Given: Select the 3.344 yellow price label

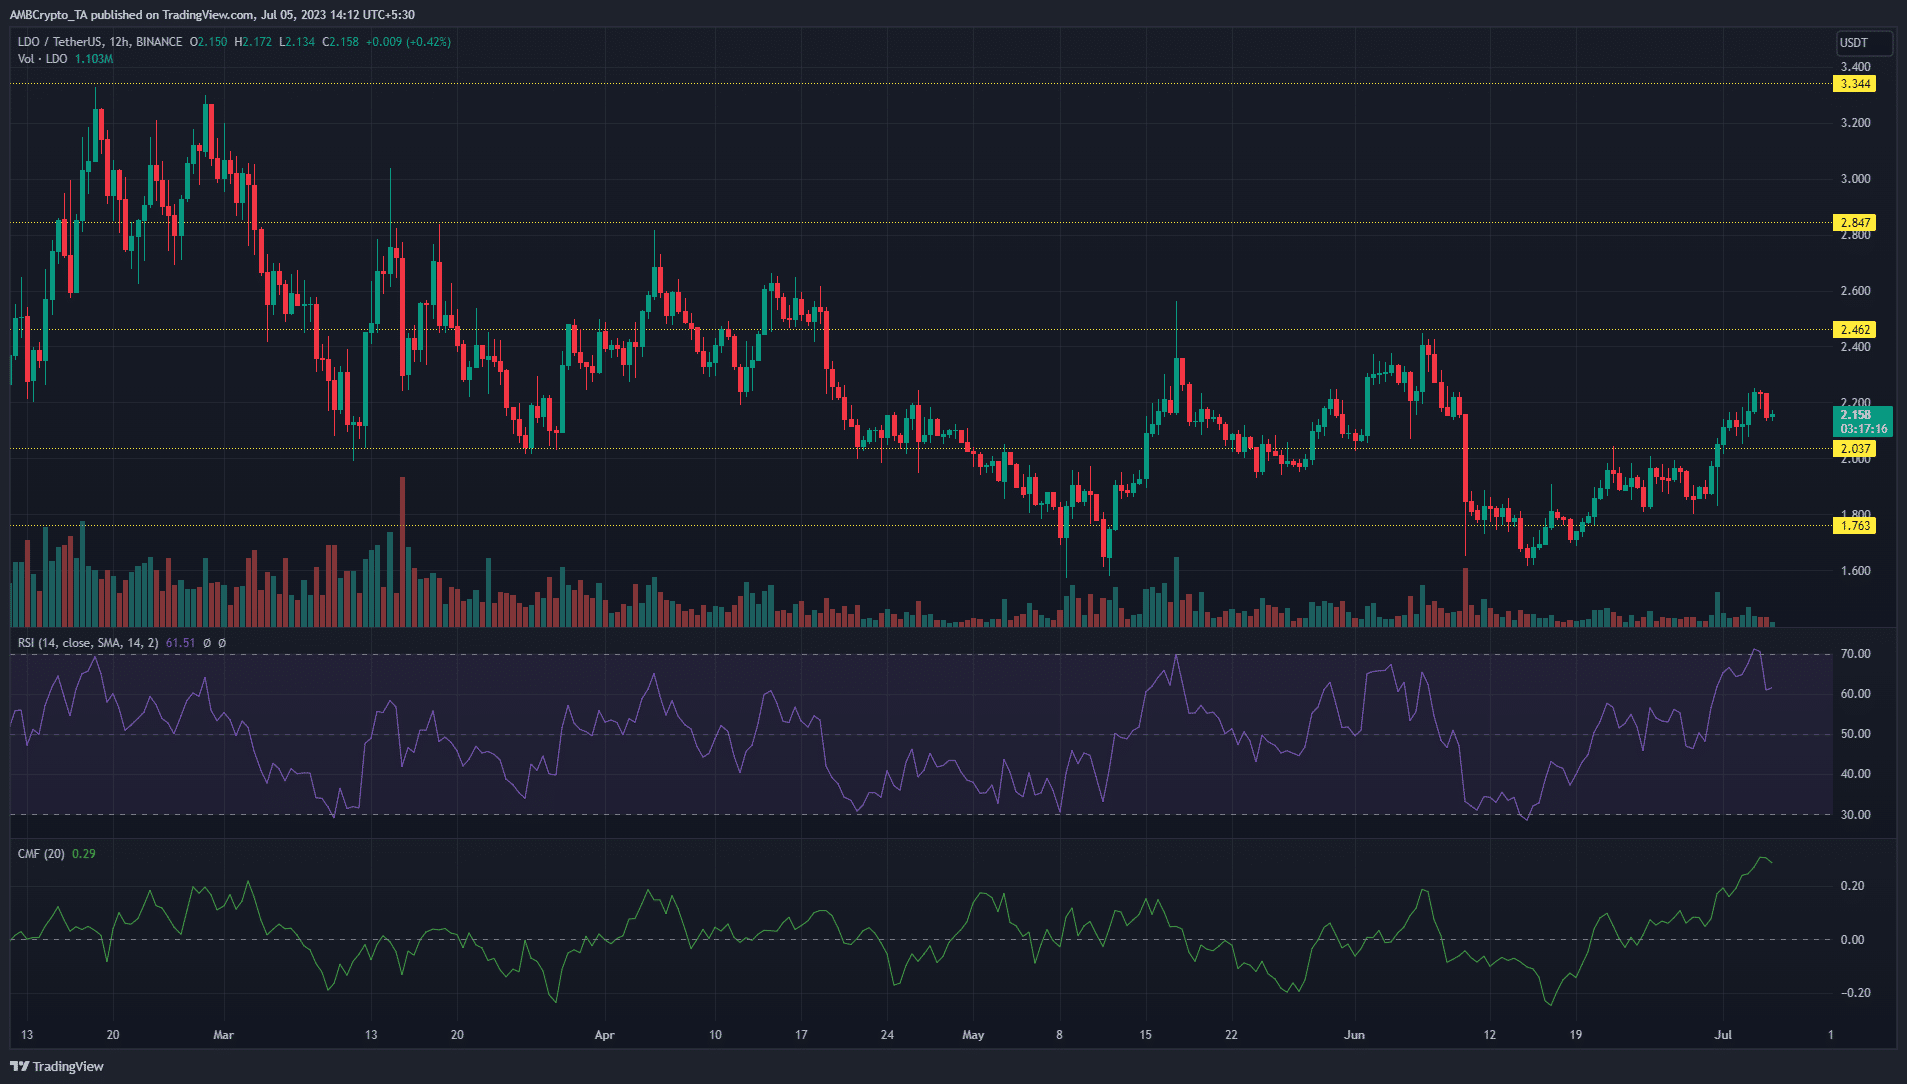Looking at the screenshot, I should (1855, 84).
